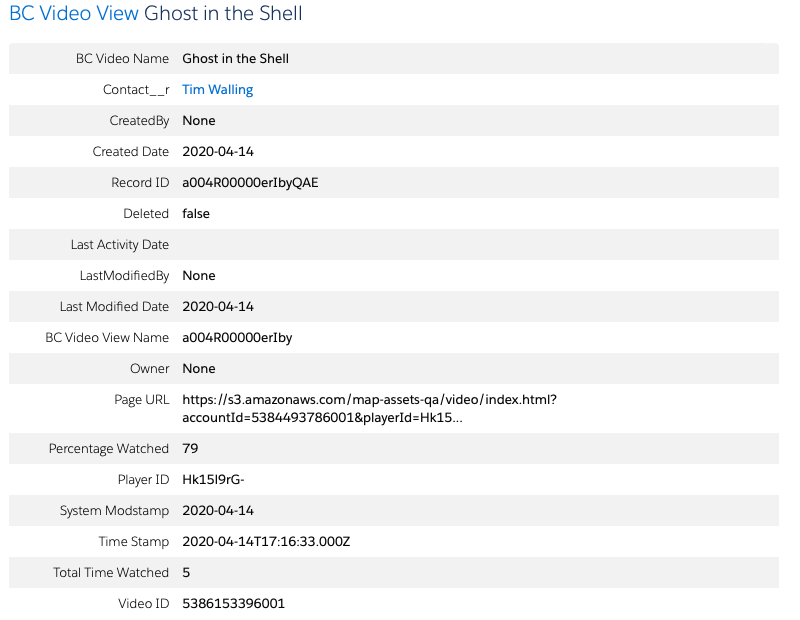Open the Tim Walling contact link

click(217, 90)
